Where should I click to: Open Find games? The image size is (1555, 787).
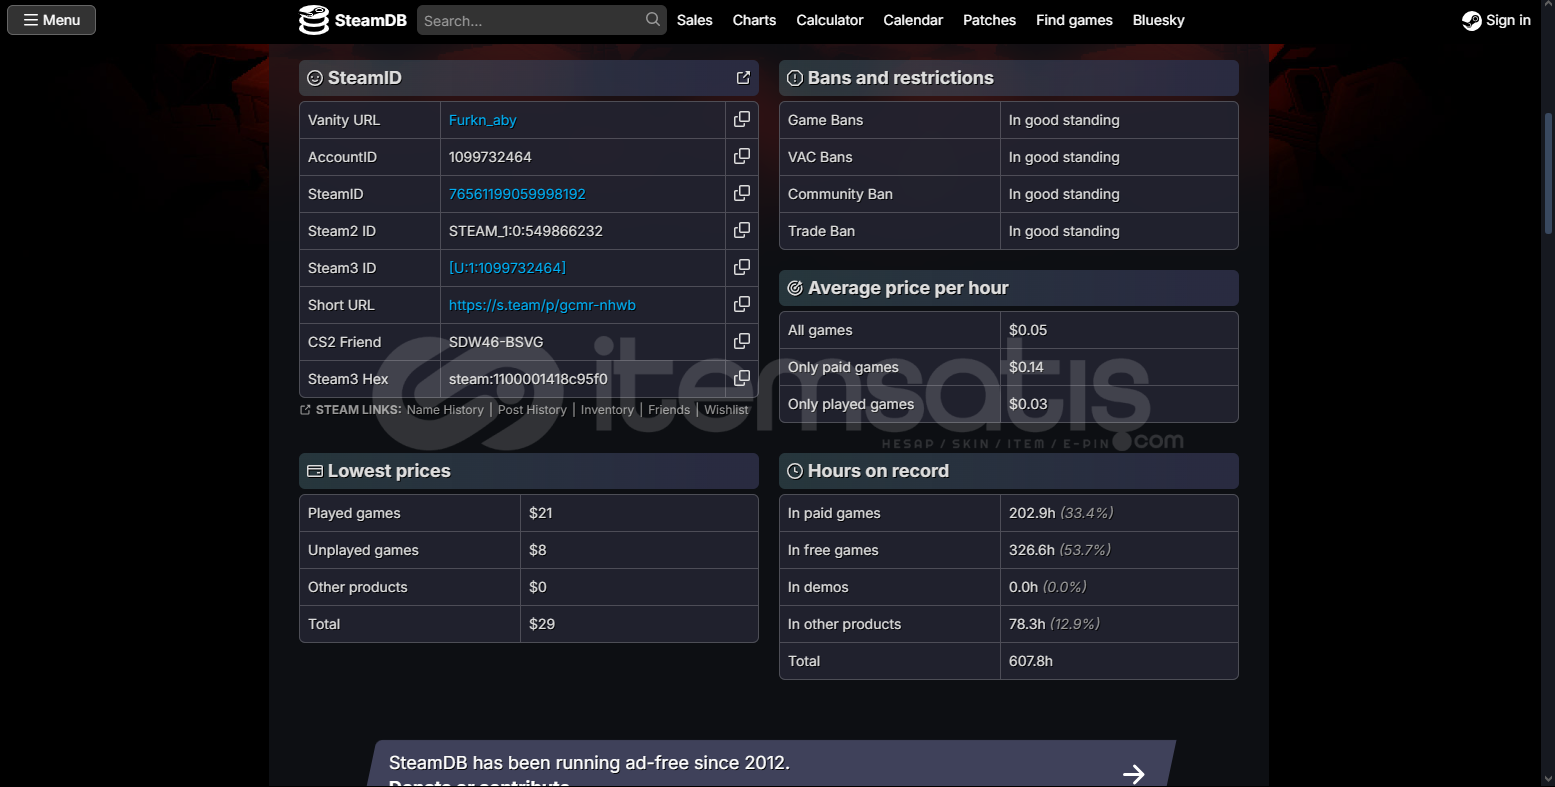pos(1074,20)
